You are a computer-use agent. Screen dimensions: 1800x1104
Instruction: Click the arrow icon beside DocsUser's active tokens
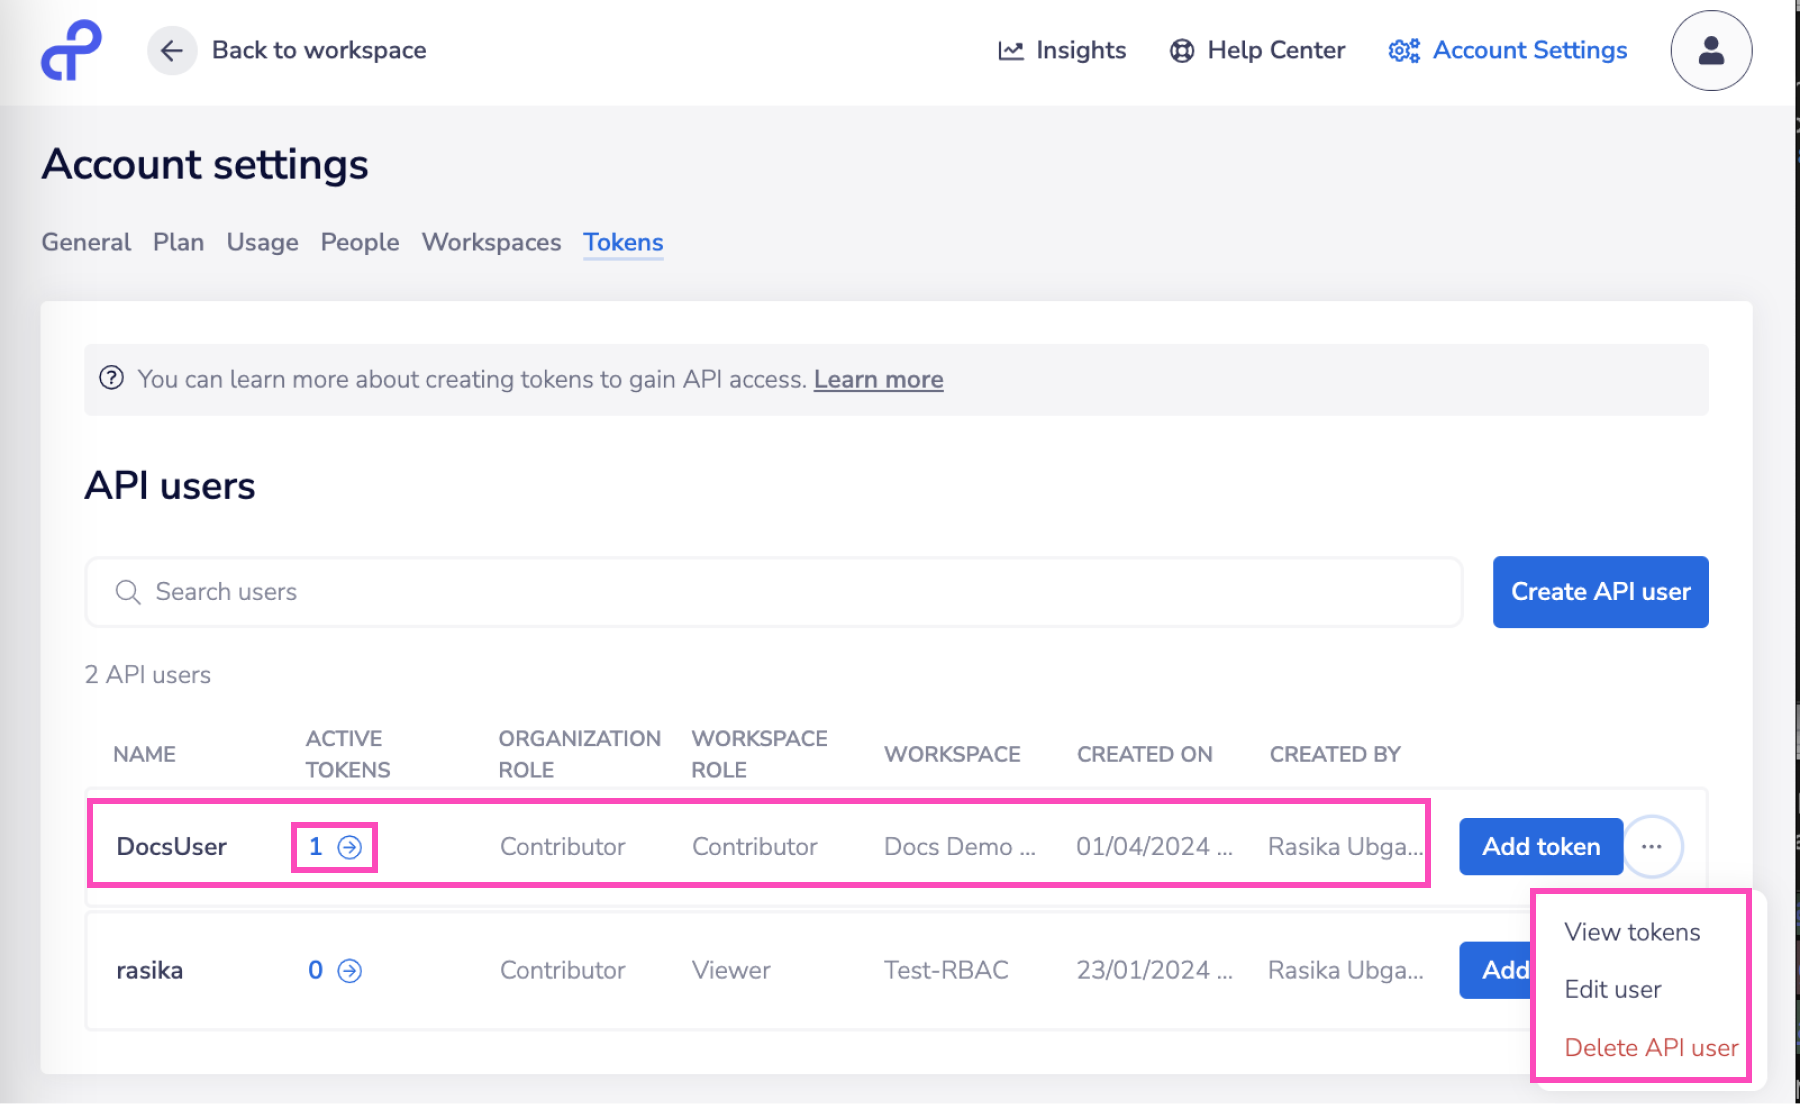(x=349, y=847)
